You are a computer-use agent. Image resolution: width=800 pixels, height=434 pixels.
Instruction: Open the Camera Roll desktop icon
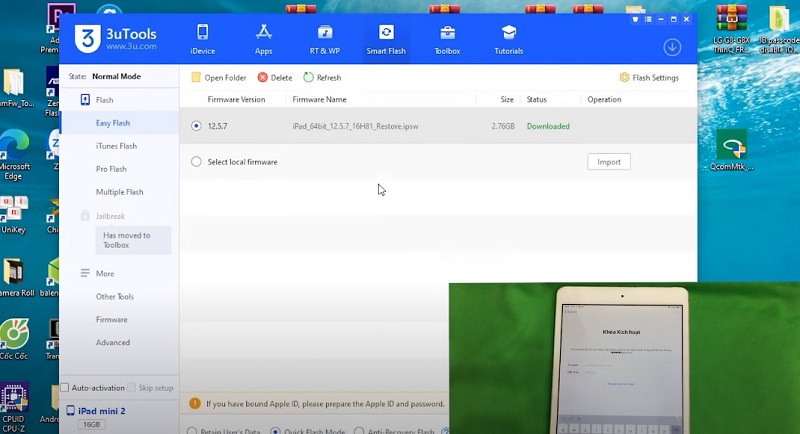pos(15,278)
